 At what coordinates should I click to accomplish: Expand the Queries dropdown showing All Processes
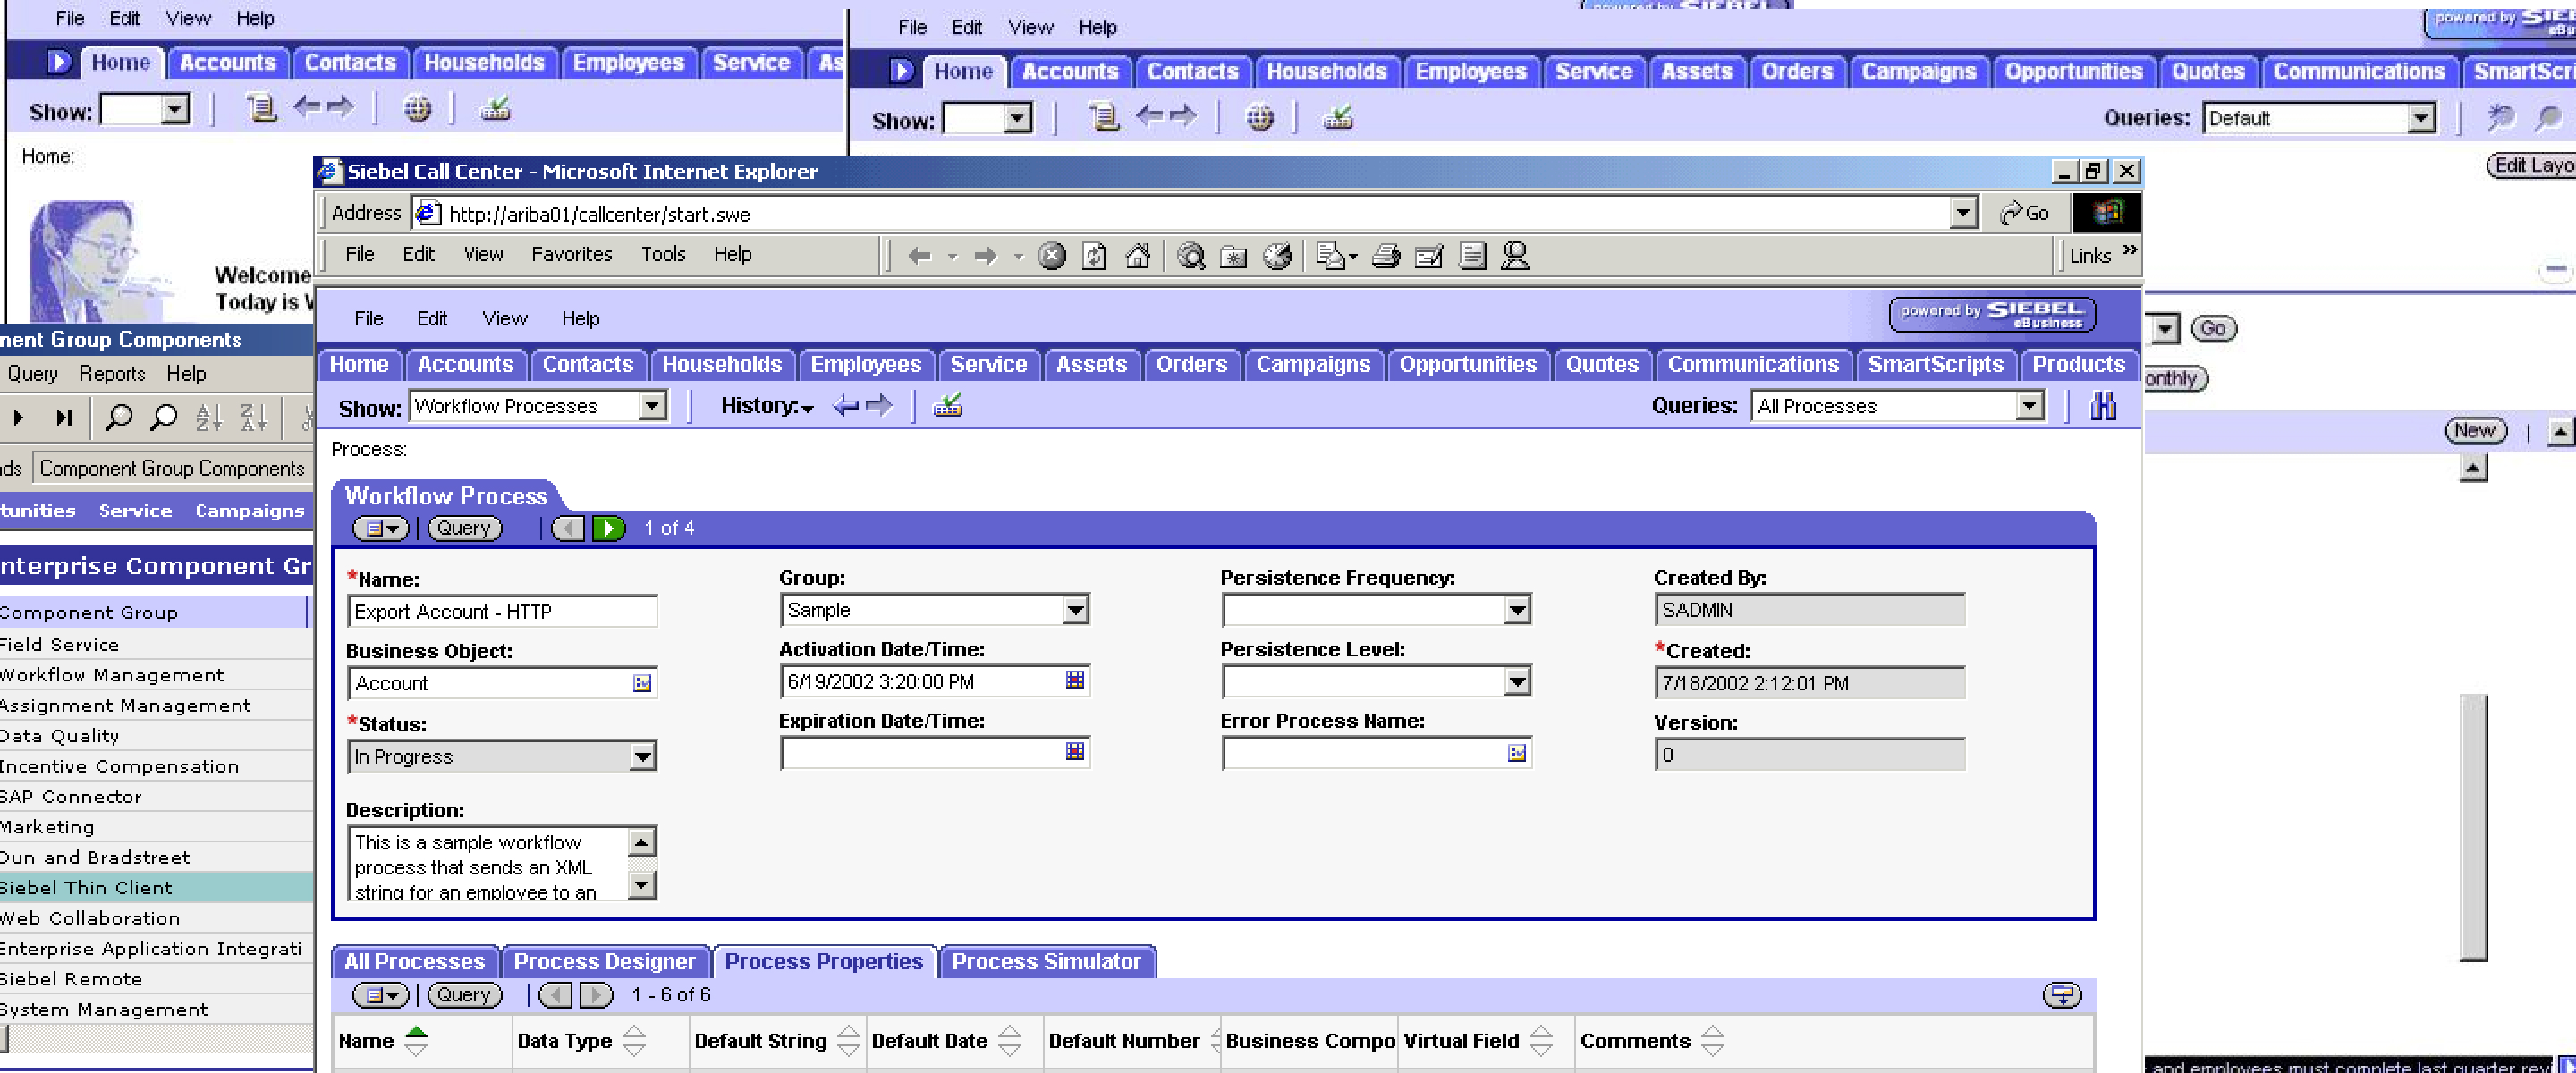(2029, 406)
